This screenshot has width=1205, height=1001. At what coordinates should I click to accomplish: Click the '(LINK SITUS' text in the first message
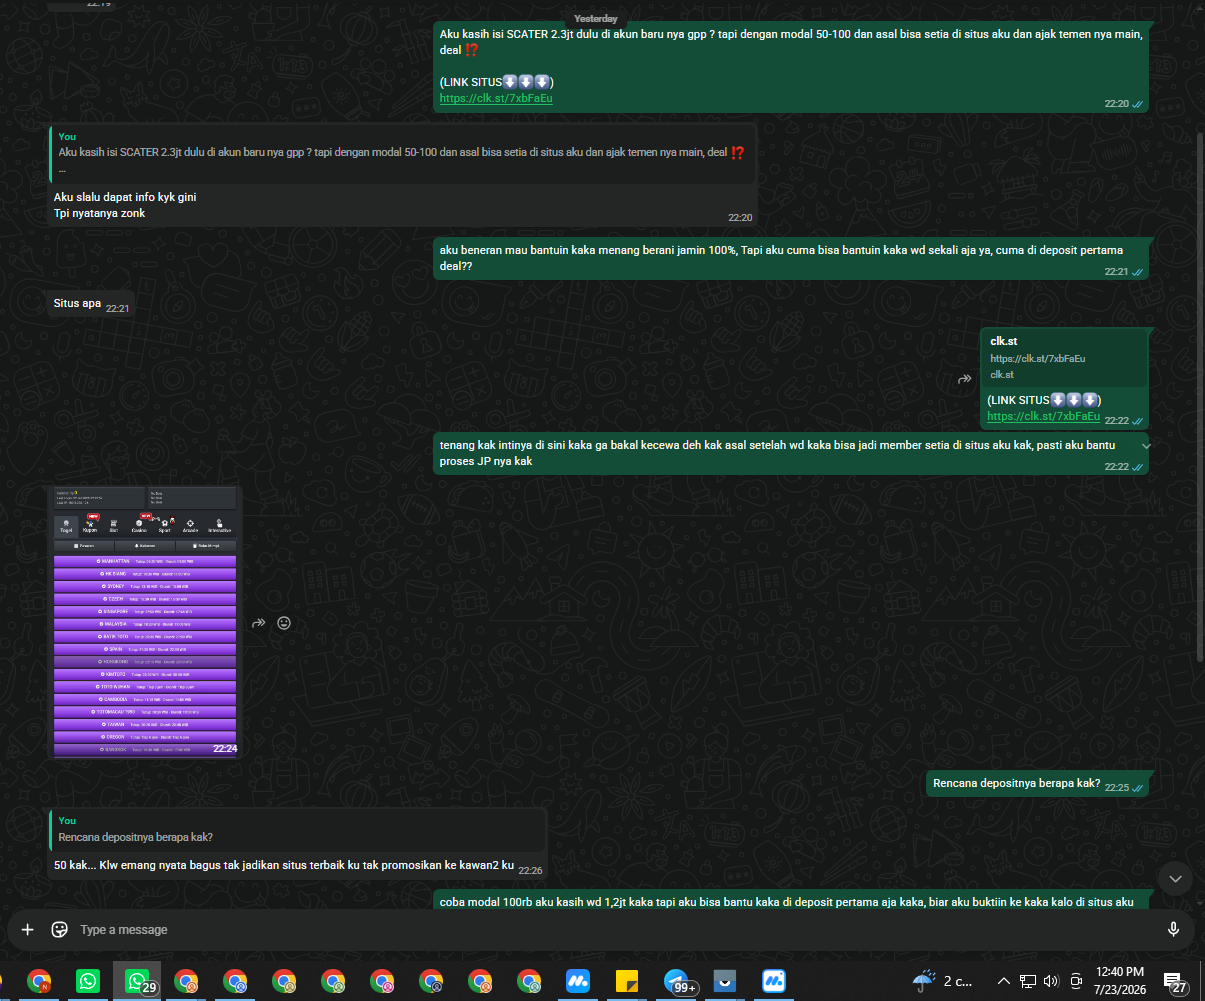[x=470, y=81]
